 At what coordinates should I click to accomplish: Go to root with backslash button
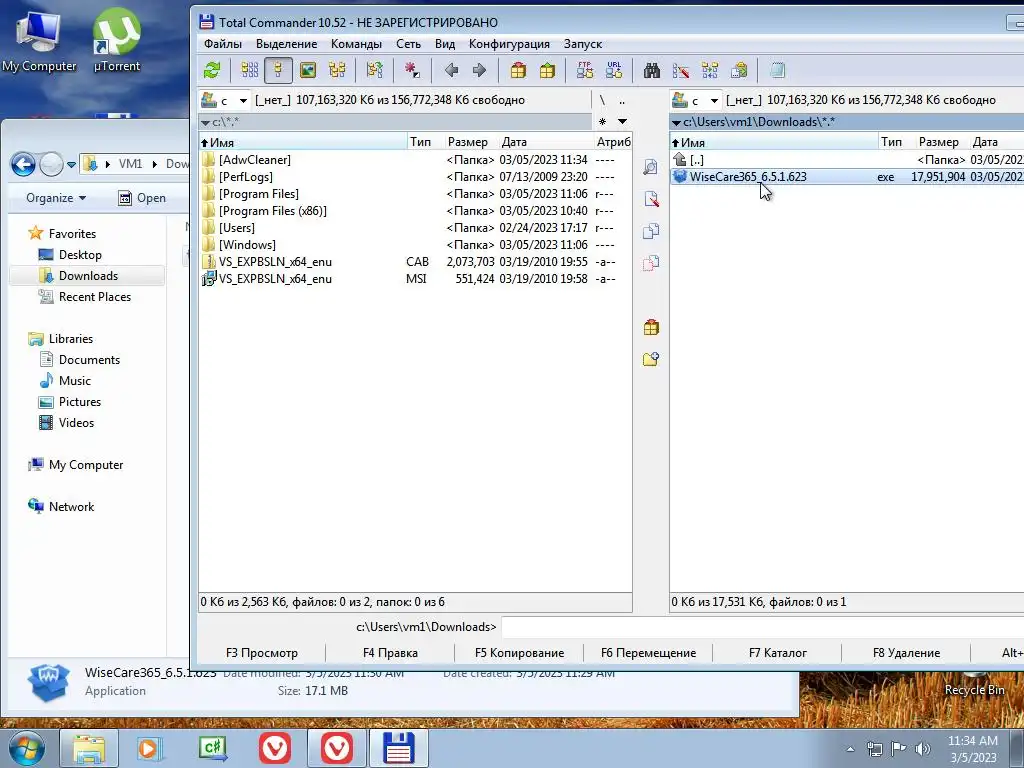[602, 100]
